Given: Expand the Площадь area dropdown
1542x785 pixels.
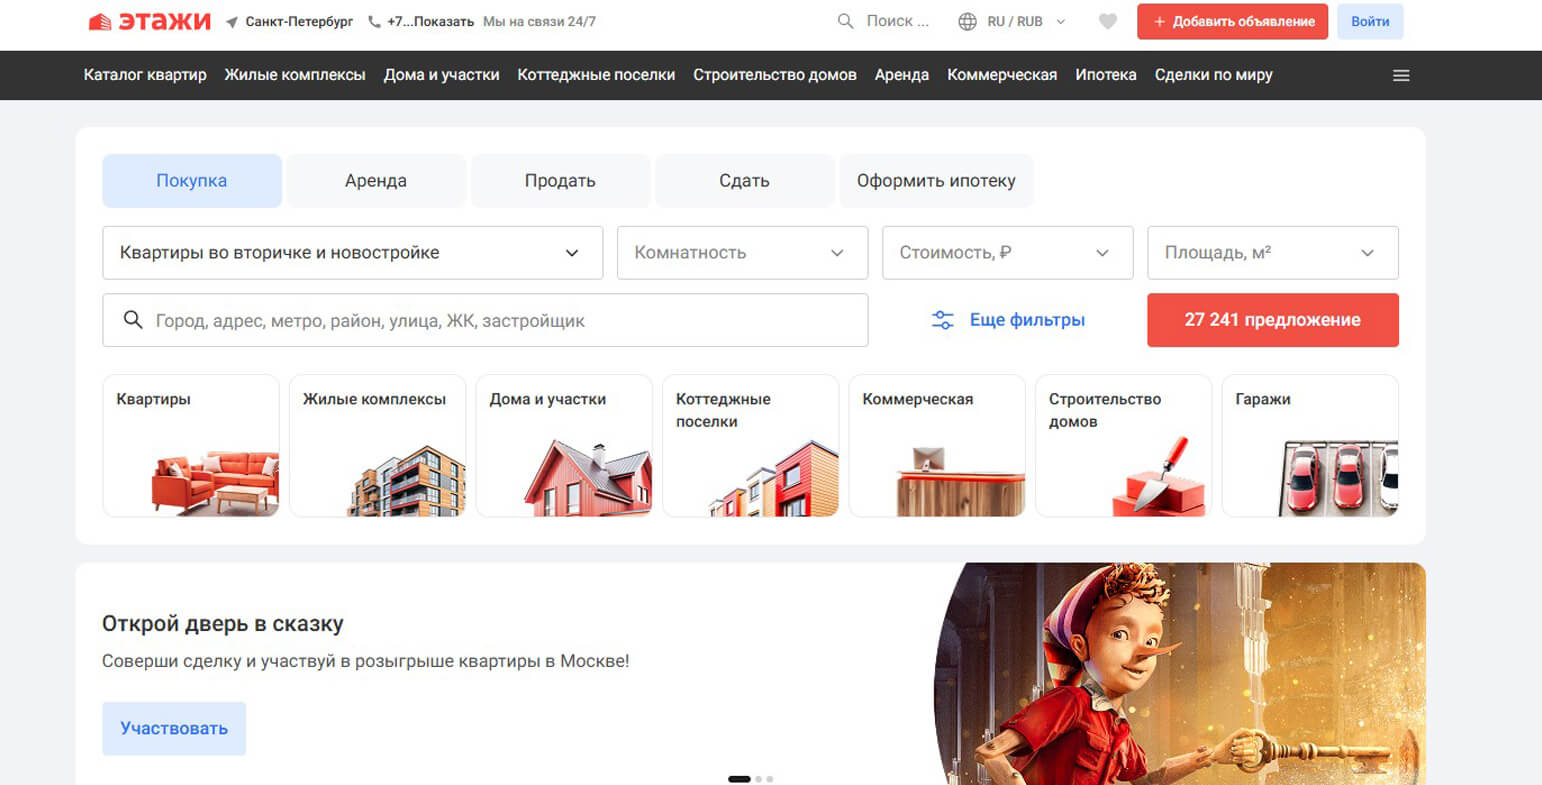Looking at the screenshot, I should [x=1272, y=253].
